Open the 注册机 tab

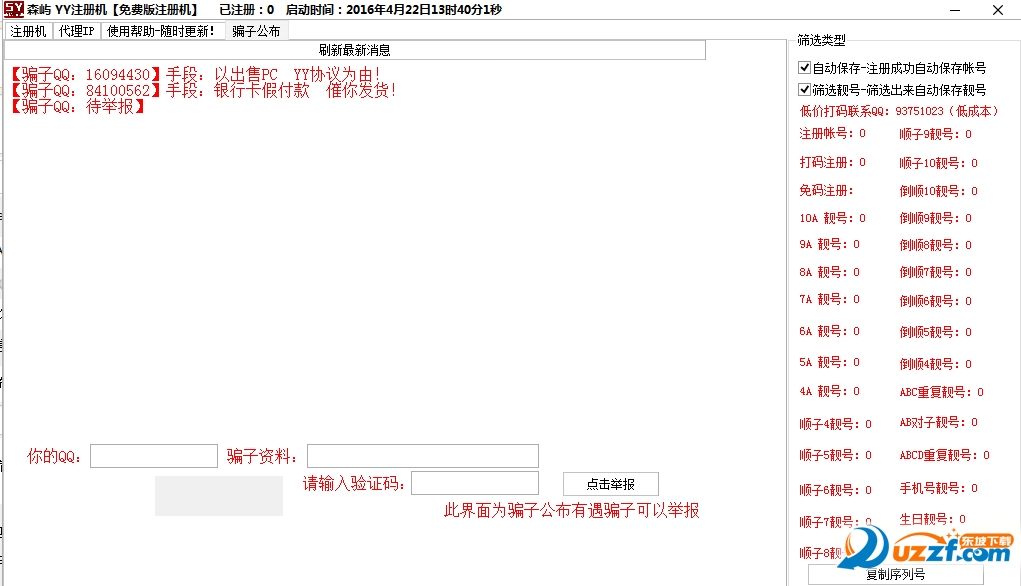pyautogui.click(x=28, y=31)
